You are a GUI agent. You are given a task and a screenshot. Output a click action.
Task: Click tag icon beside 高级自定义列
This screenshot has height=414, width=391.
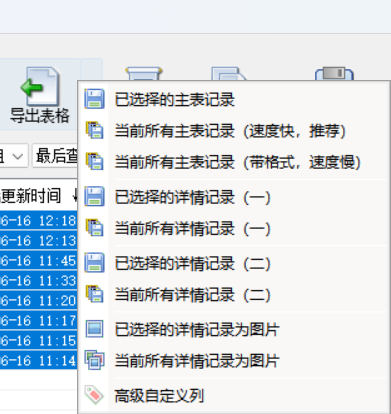(x=94, y=395)
